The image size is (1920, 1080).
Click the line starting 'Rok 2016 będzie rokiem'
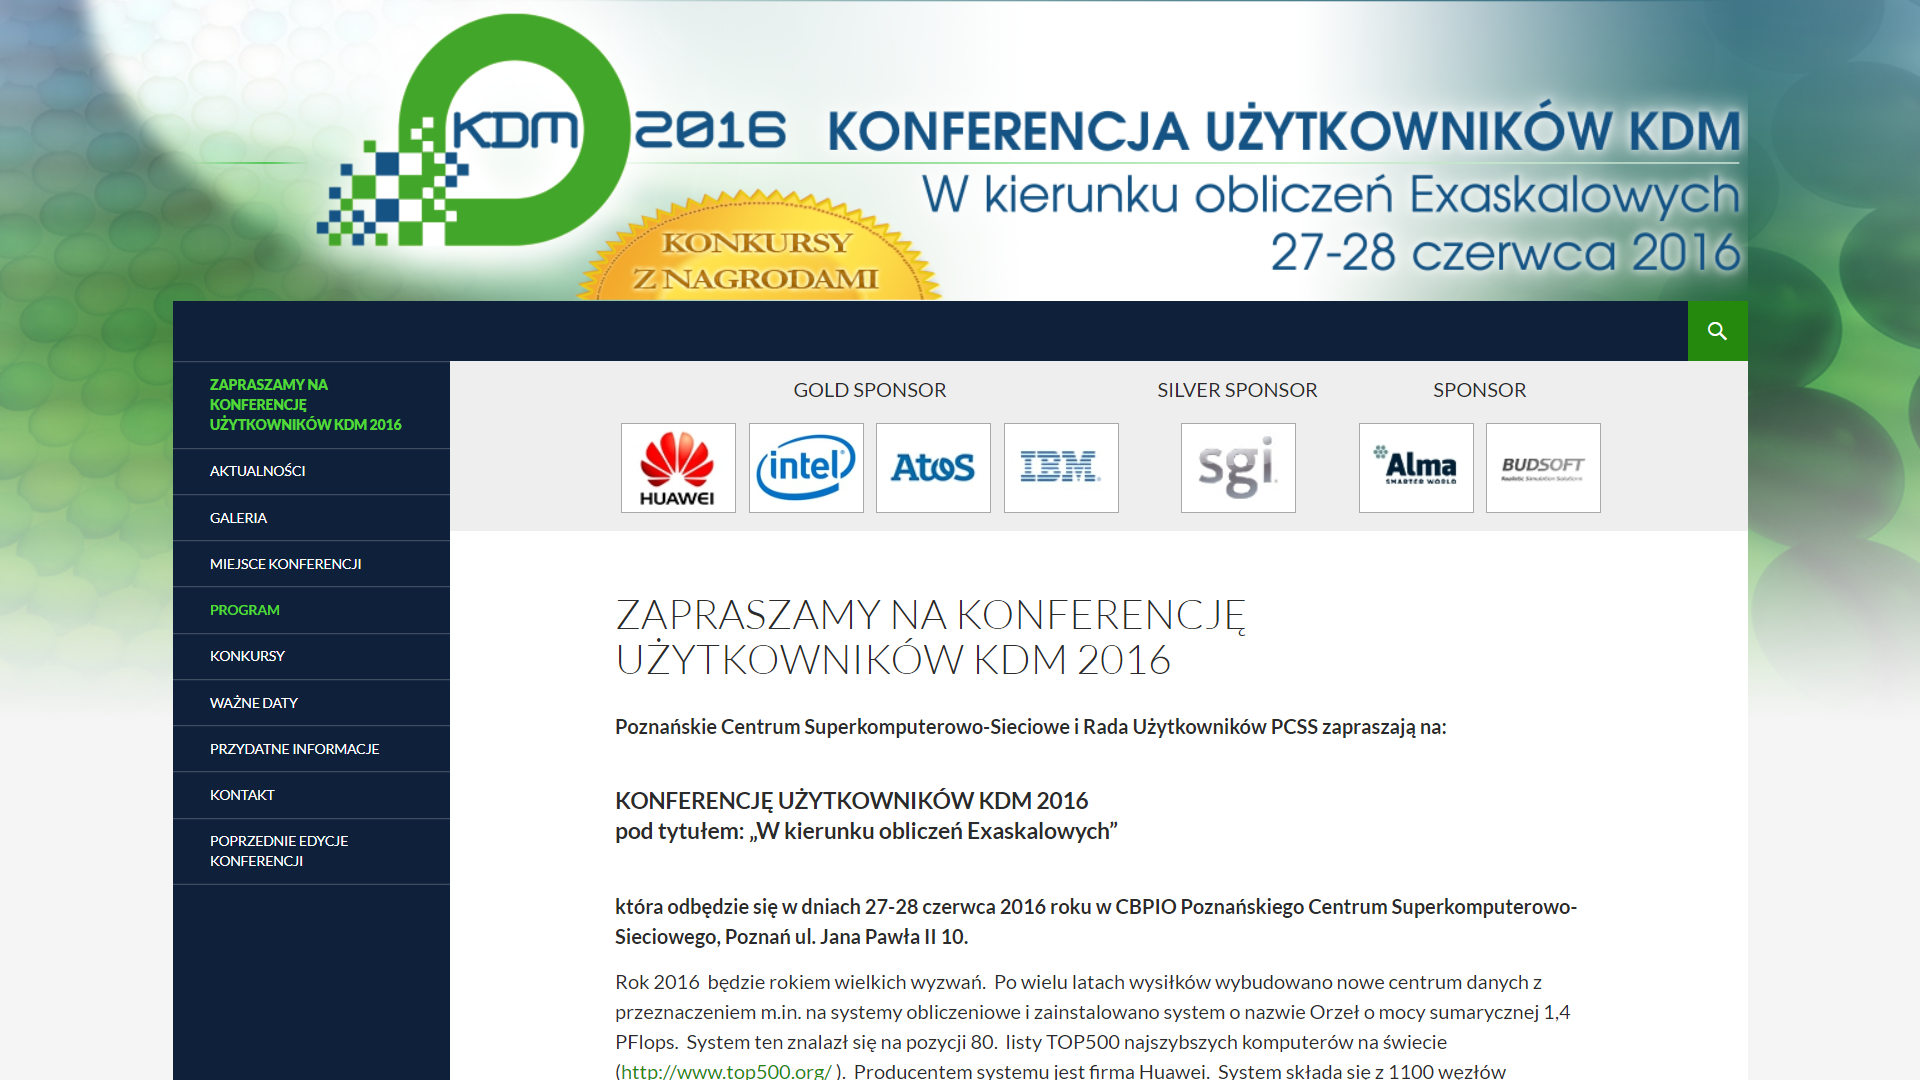pyautogui.click(x=1078, y=983)
